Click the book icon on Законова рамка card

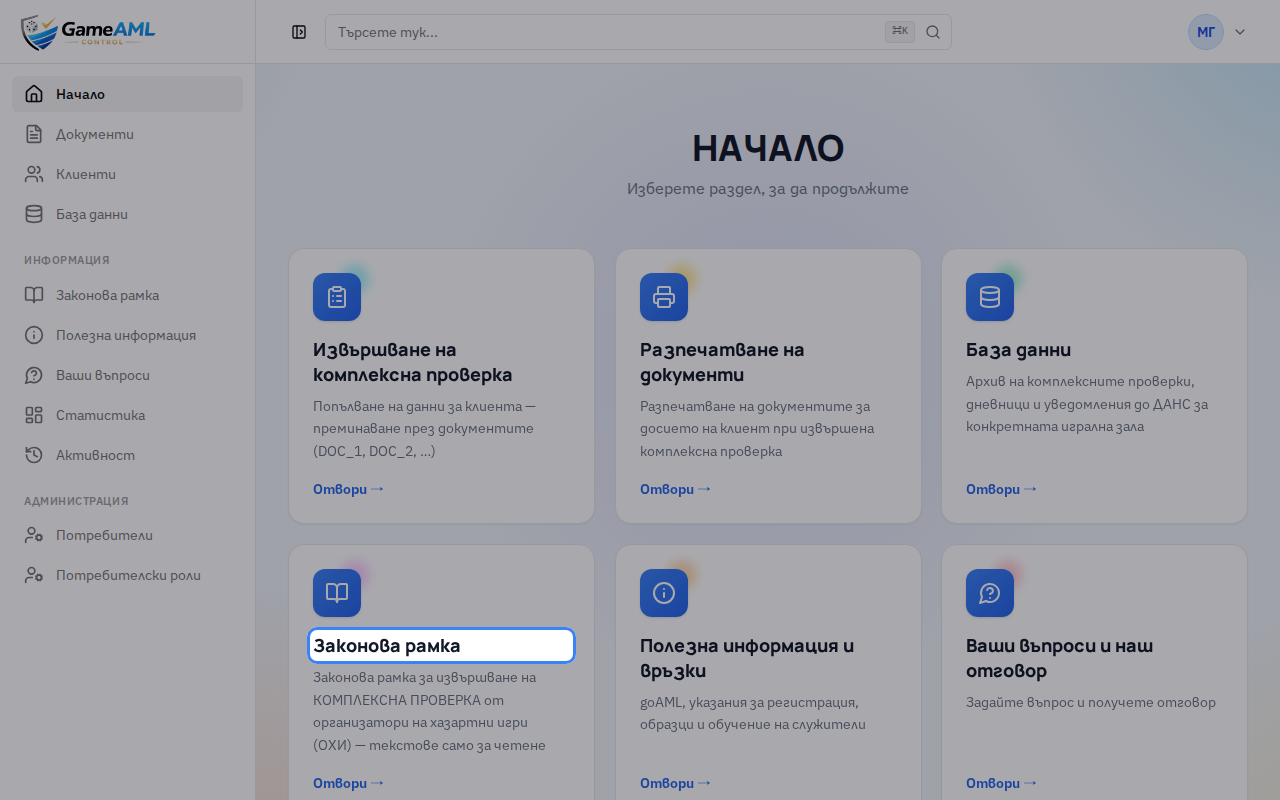(337, 593)
